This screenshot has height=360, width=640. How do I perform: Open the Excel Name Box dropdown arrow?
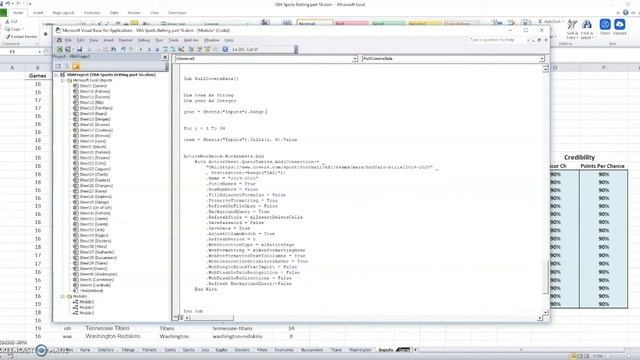(39, 52)
